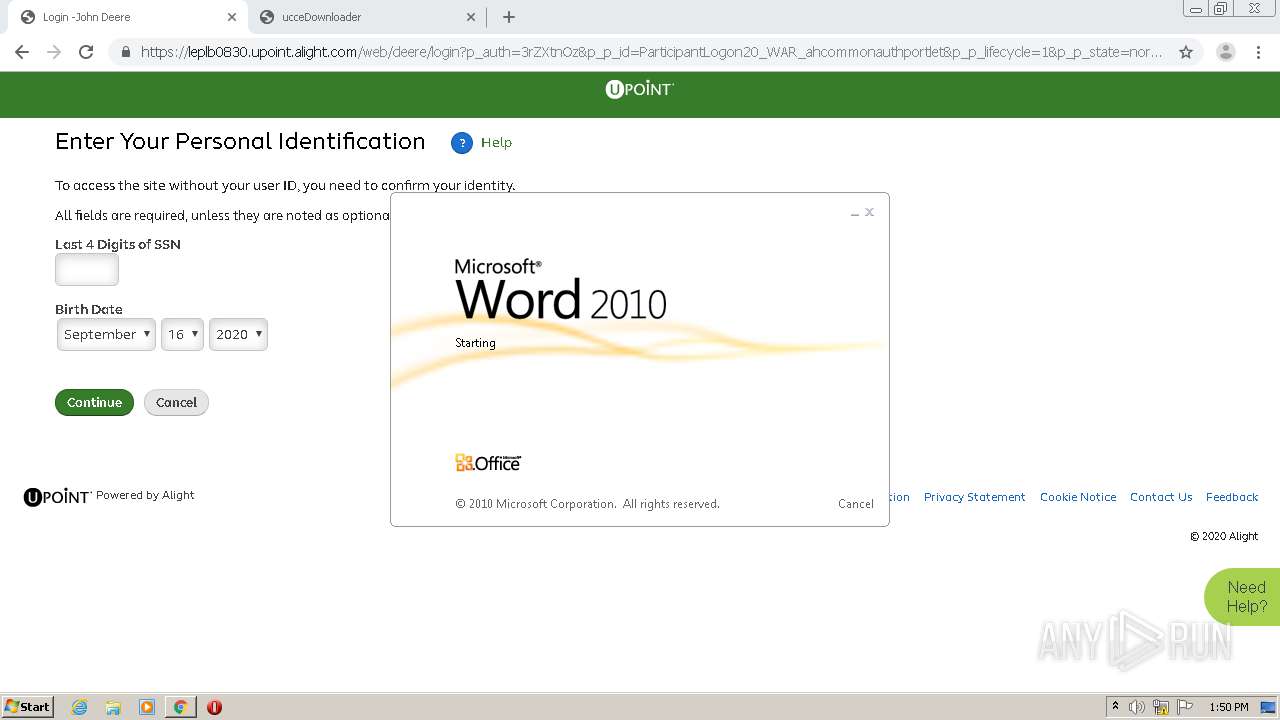Close the Word 2010 splash with the X
This screenshot has height=720, width=1280.
(870, 212)
